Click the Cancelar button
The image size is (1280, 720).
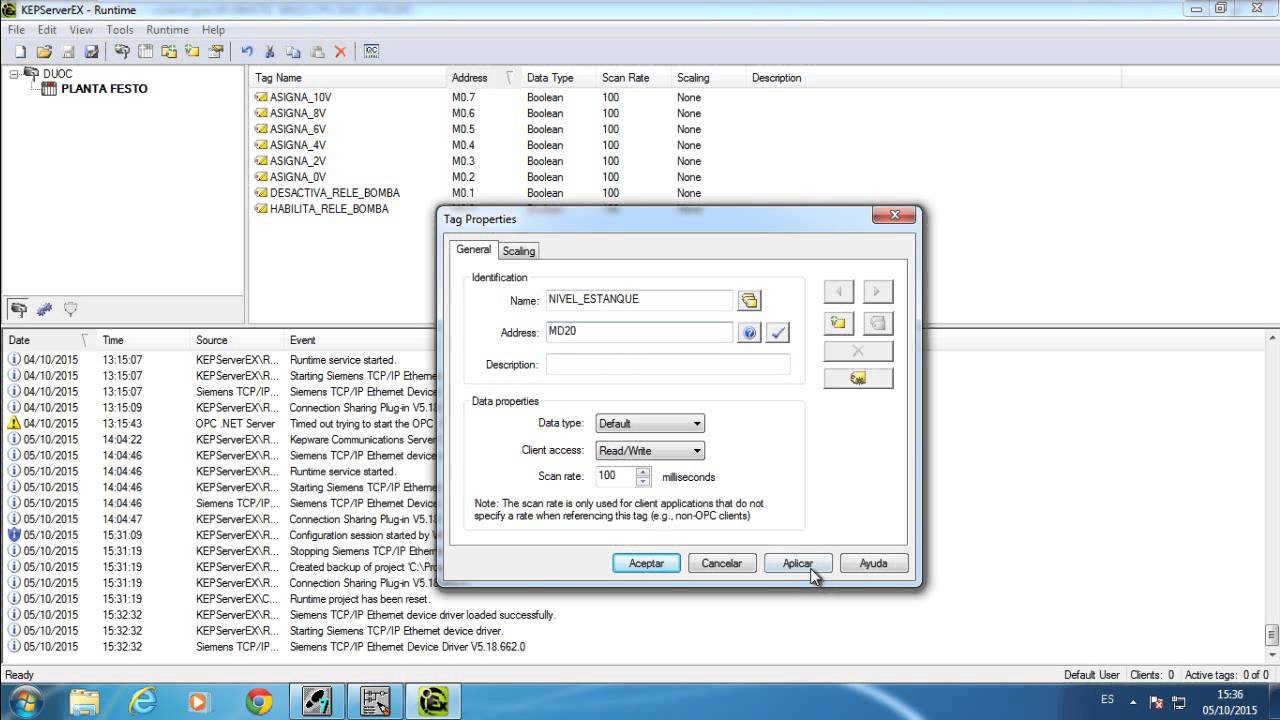(721, 563)
